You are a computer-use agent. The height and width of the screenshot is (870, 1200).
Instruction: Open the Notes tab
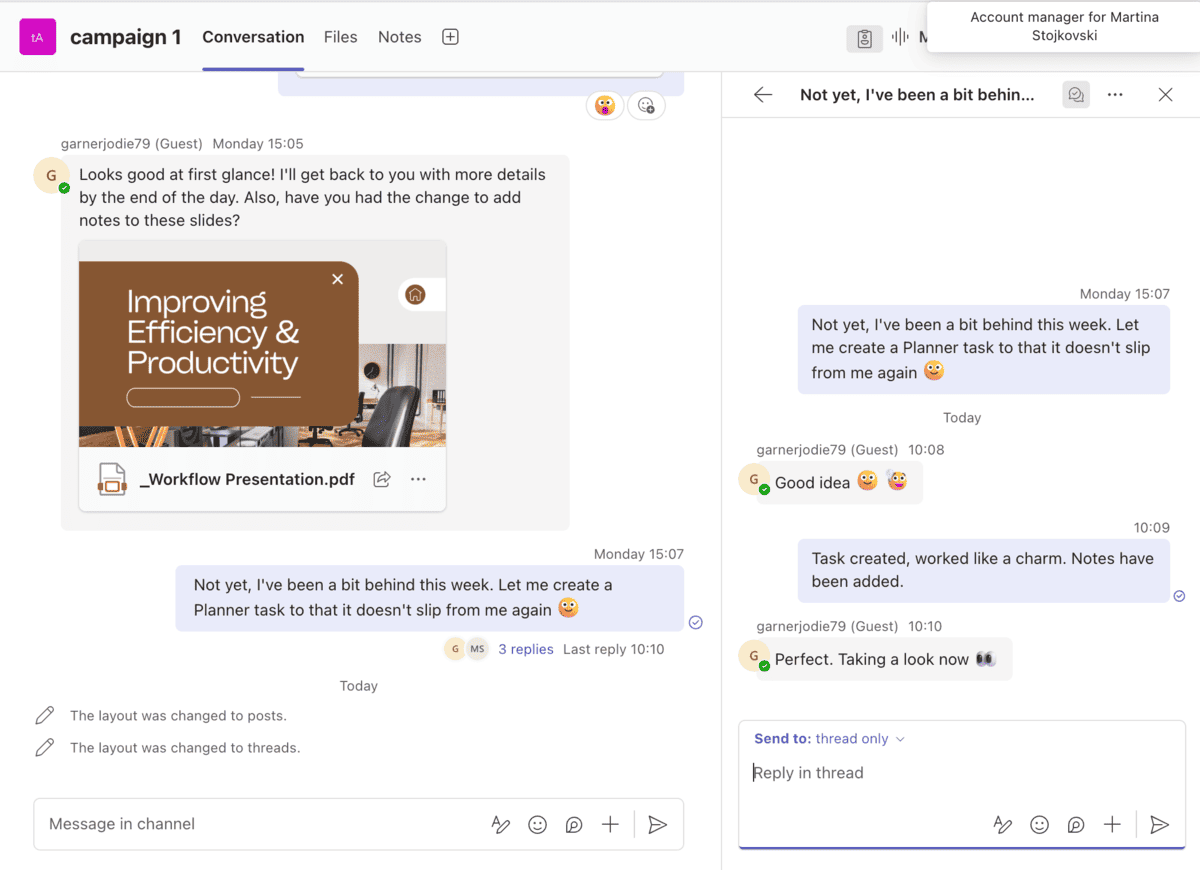(x=399, y=37)
